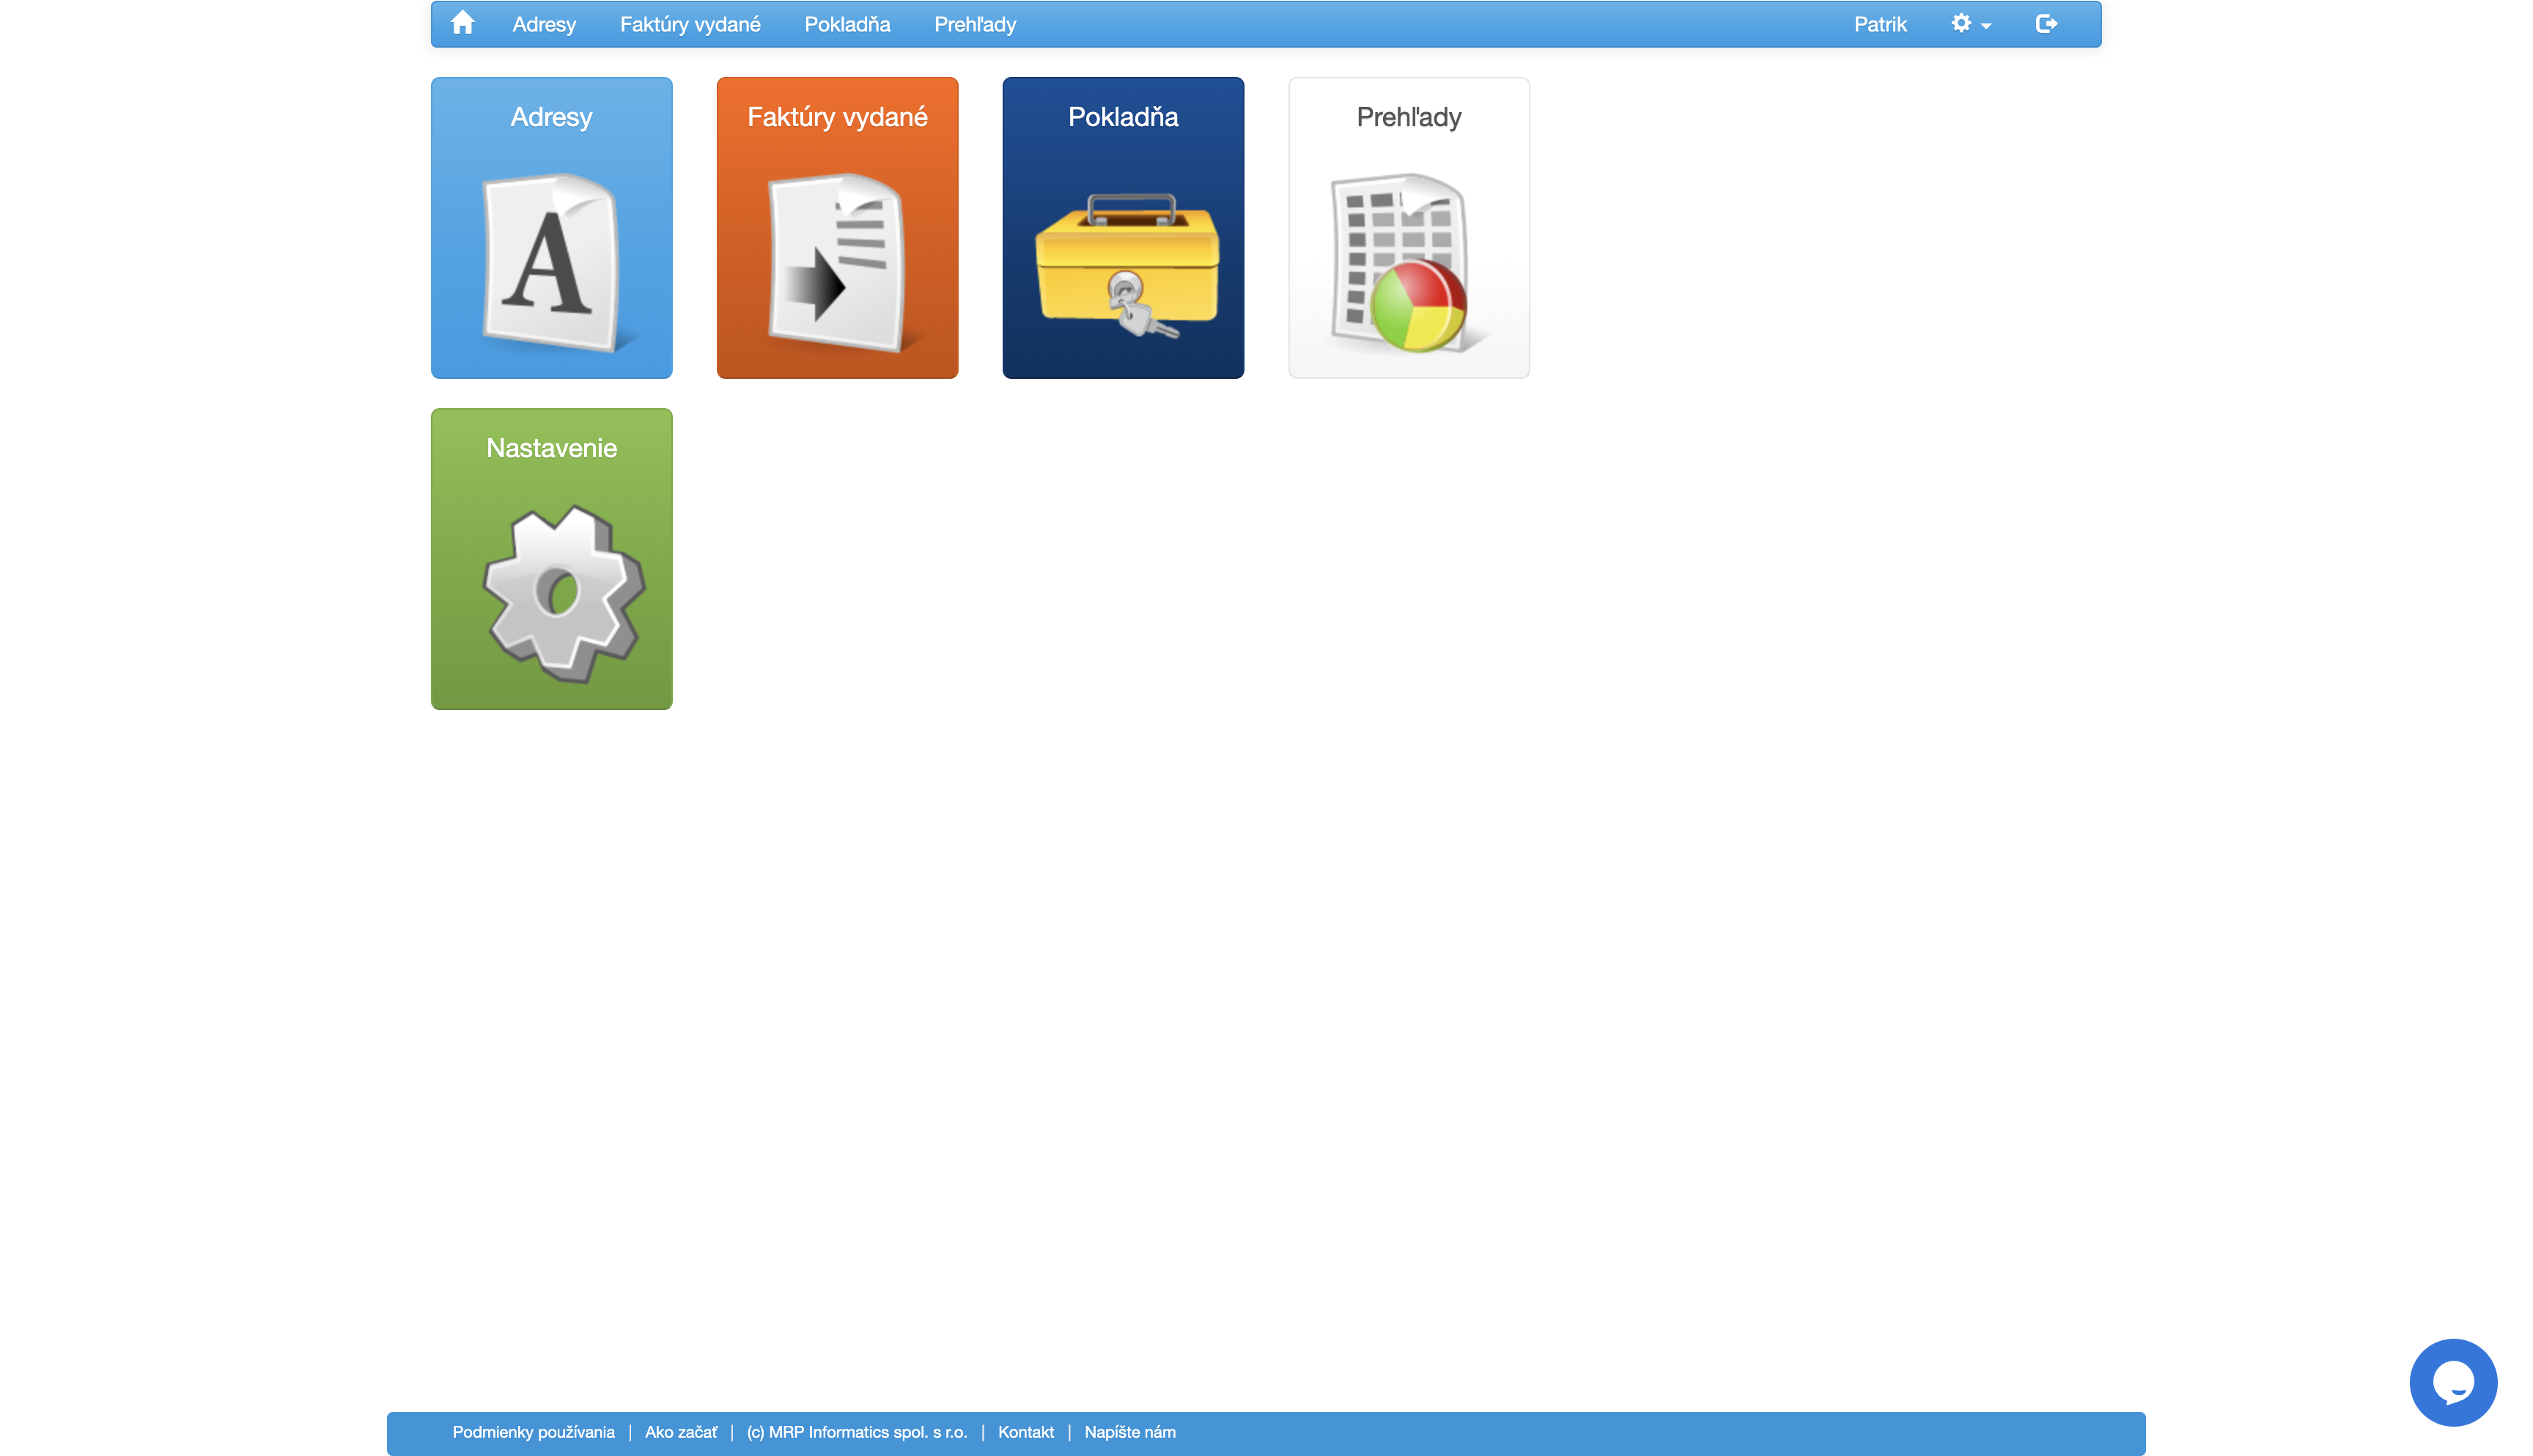Open Podmienky používania footer link

[x=533, y=1432]
